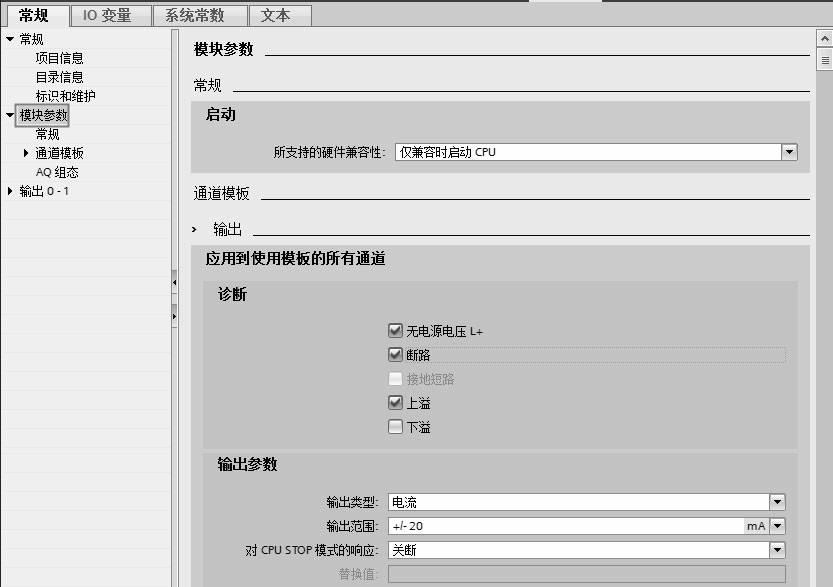
Task: Select 常规 under 模块参数 in tree
Action: point(47,134)
